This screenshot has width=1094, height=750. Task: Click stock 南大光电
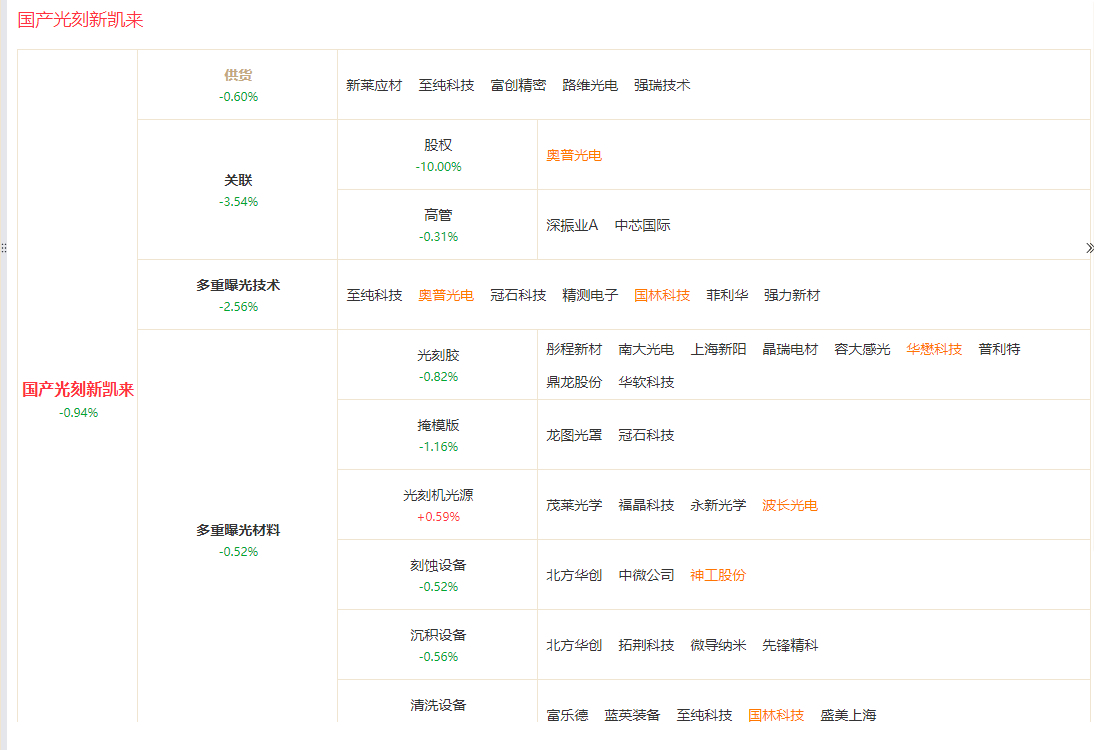click(646, 349)
